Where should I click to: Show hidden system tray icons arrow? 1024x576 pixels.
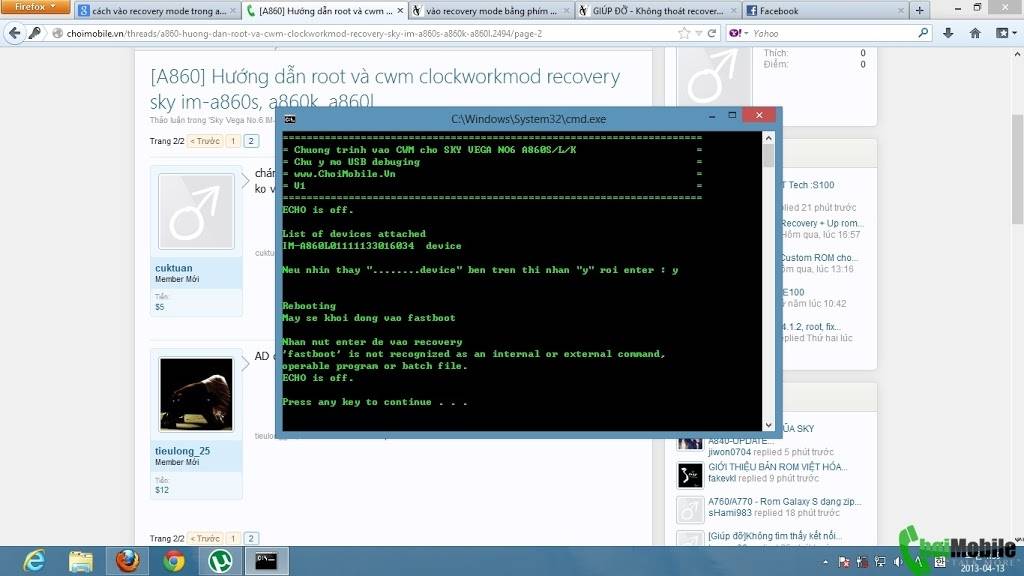(825, 562)
